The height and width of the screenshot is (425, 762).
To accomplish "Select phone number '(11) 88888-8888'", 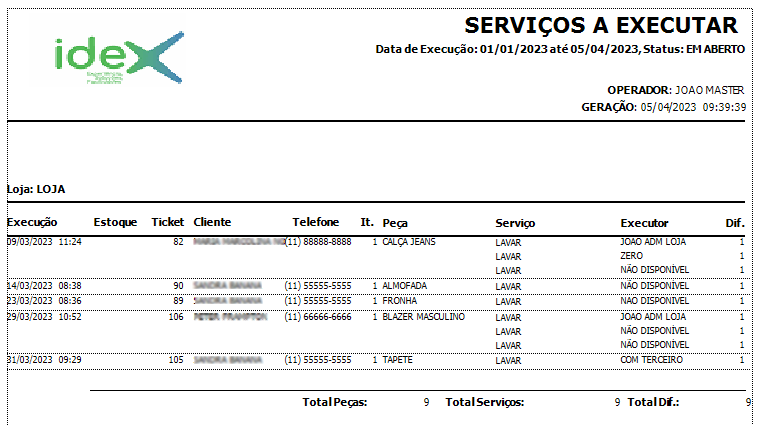I will [x=318, y=241].
